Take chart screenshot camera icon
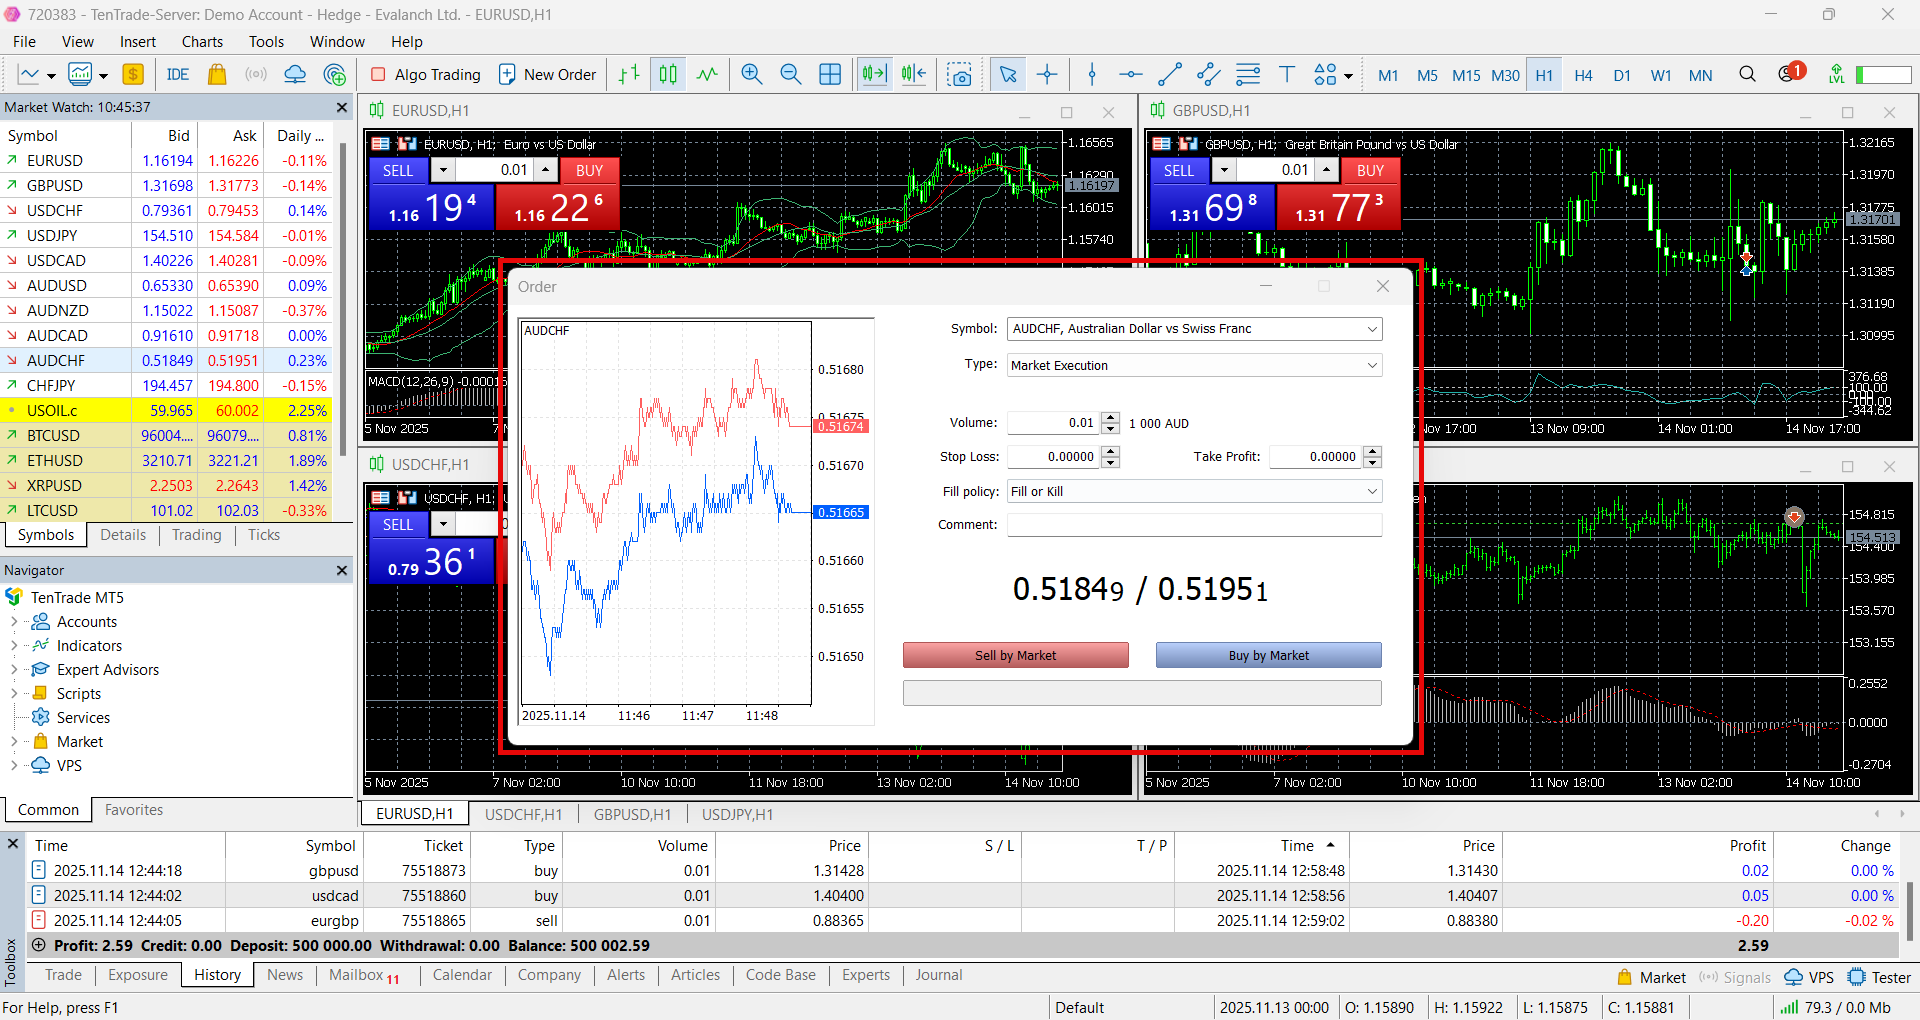The height and width of the screenshot is (1020, 1920). tap(960, 74)
